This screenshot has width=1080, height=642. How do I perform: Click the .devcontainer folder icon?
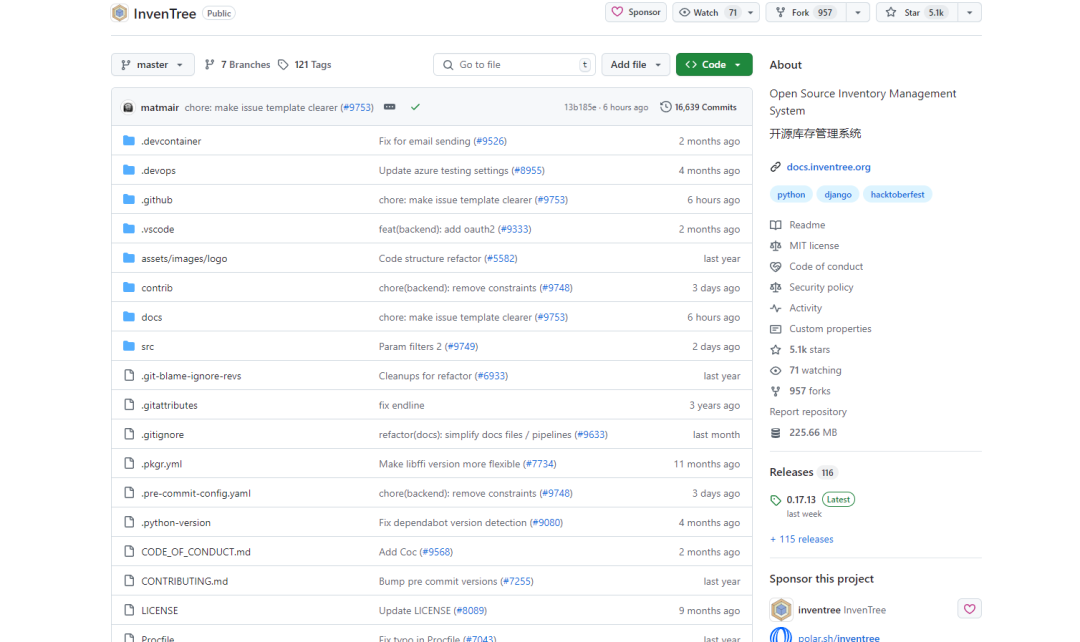(x=129, y=141)
